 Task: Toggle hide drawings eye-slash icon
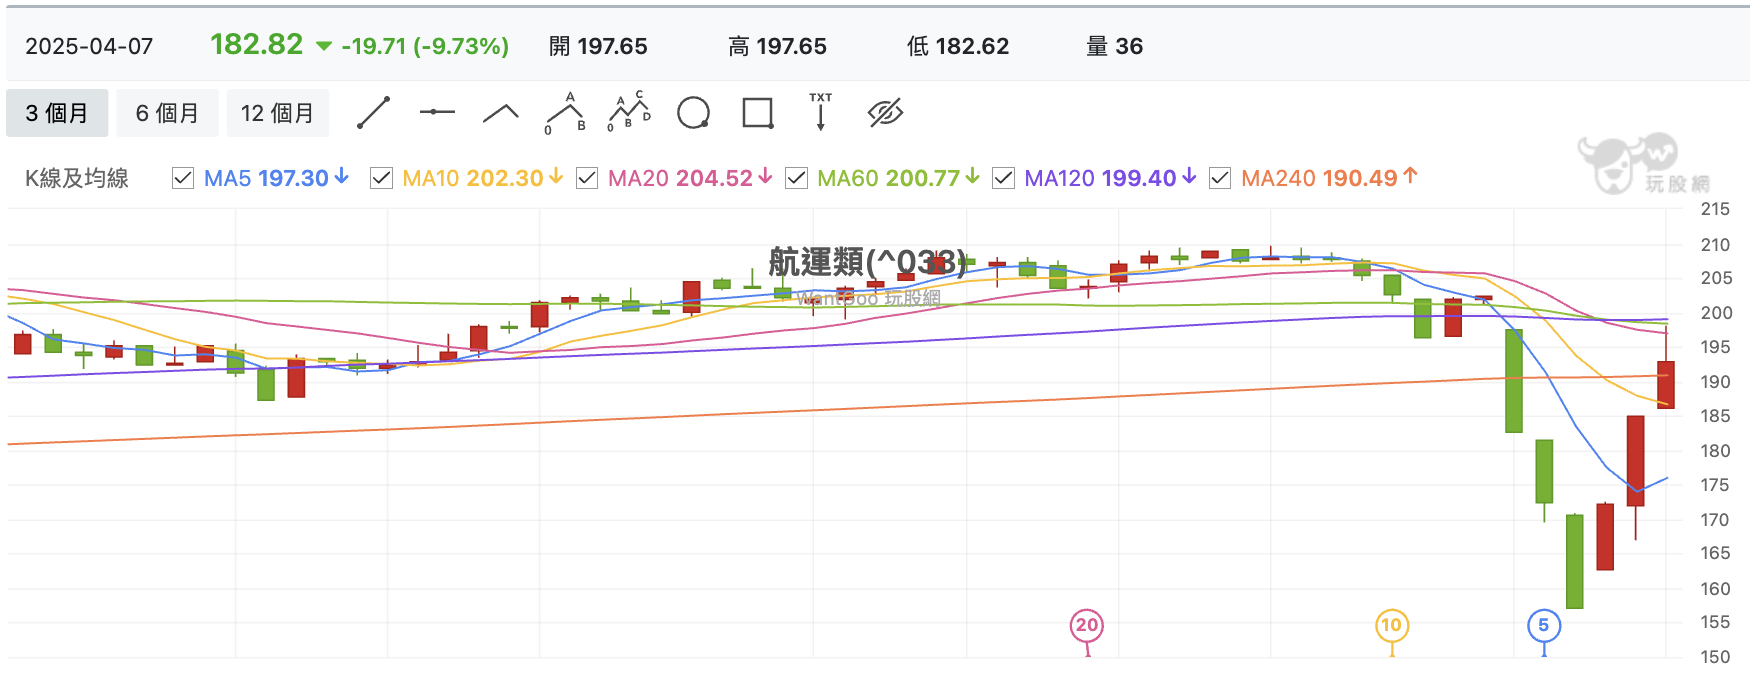[x=885, y=113]
